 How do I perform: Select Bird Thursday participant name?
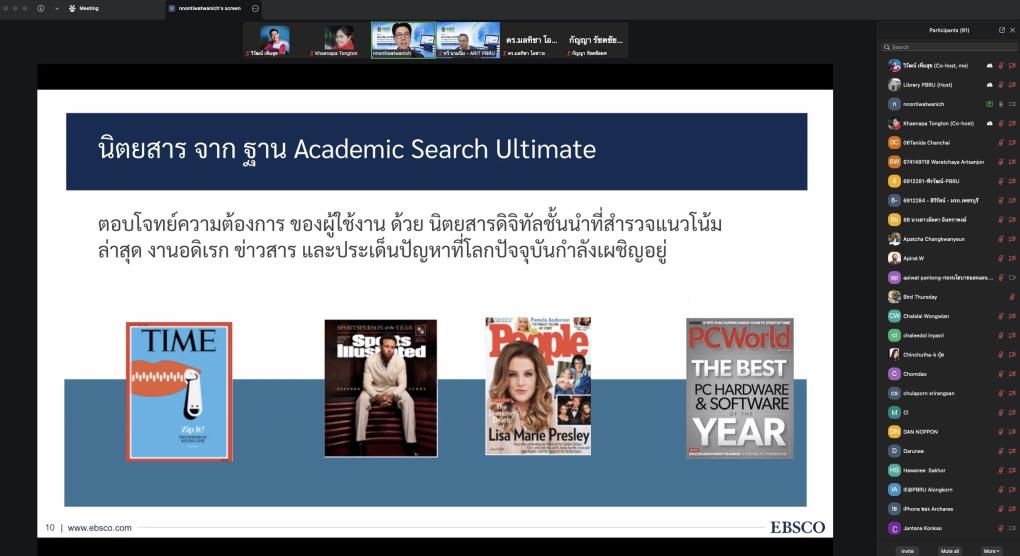920,297
